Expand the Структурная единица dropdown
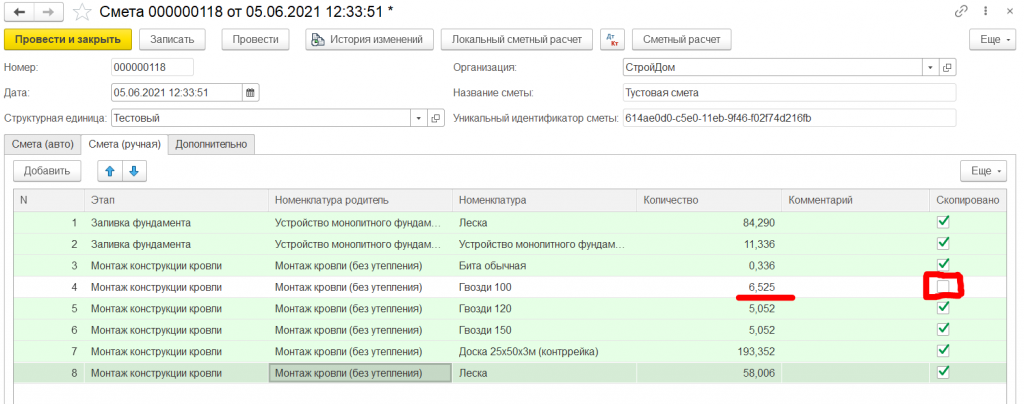1024x404 pixels. pos(418,118)
